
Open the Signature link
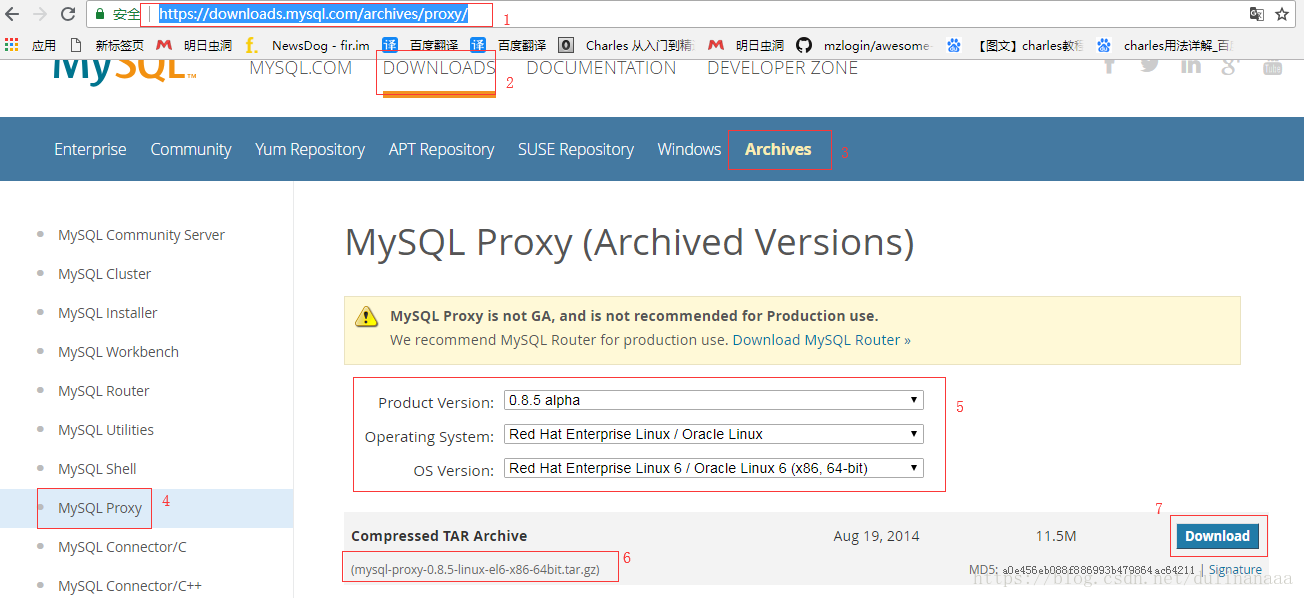(1235, 570)
